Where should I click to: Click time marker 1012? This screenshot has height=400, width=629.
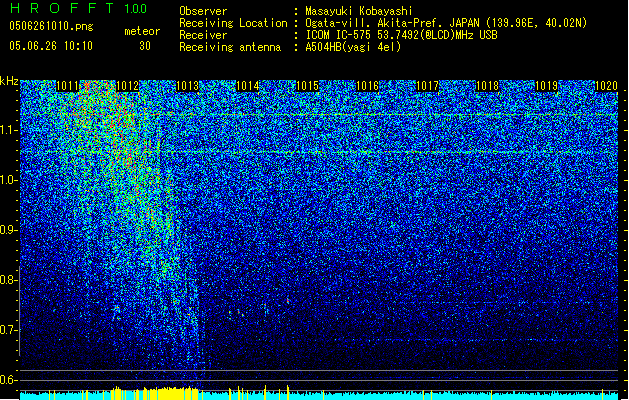(x=128, y=86)
